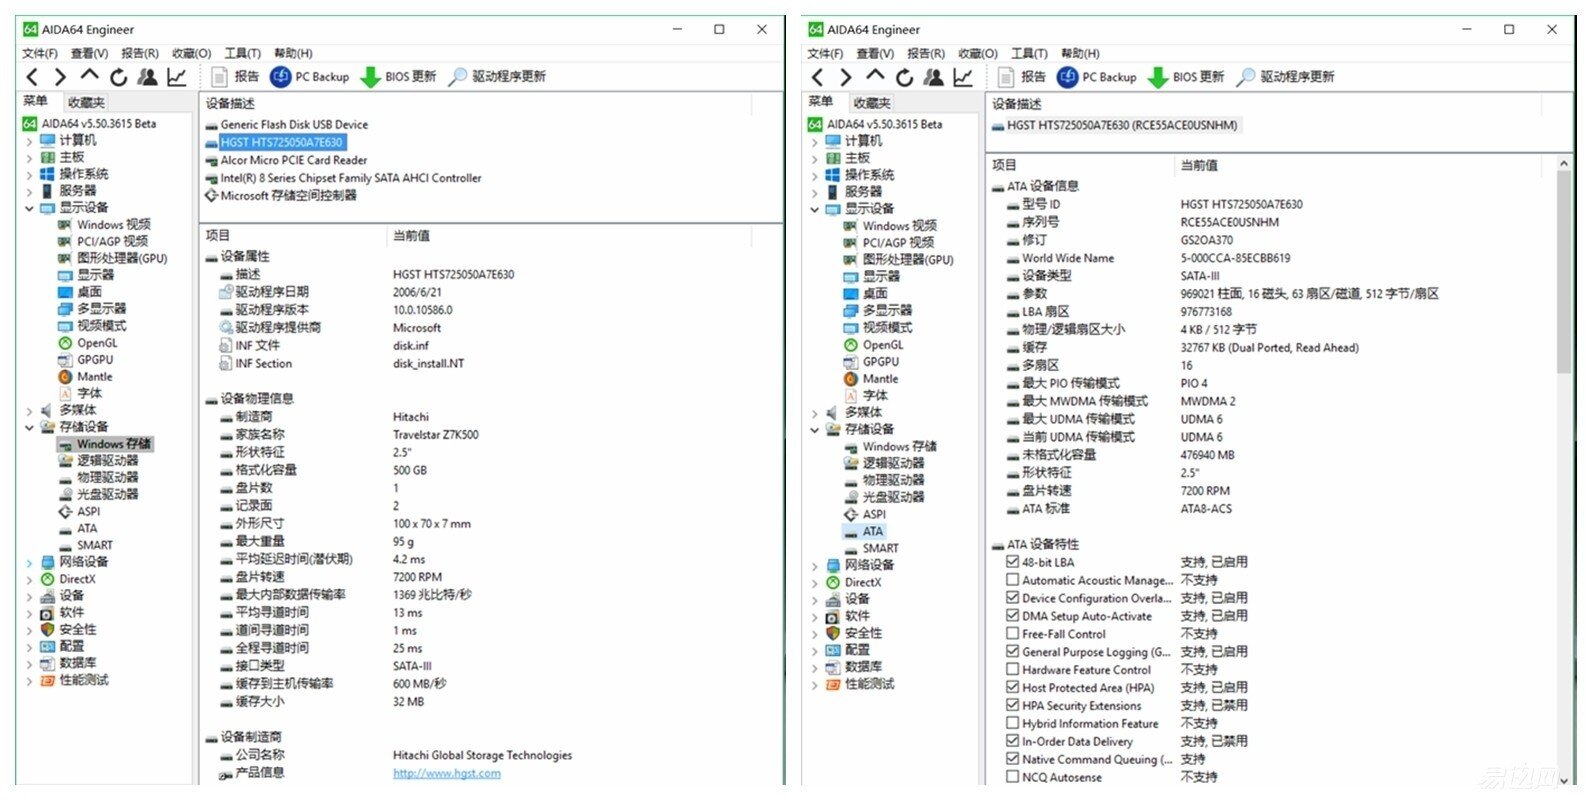Toggle General Purpose Logging checkbox

[1012, 652]
